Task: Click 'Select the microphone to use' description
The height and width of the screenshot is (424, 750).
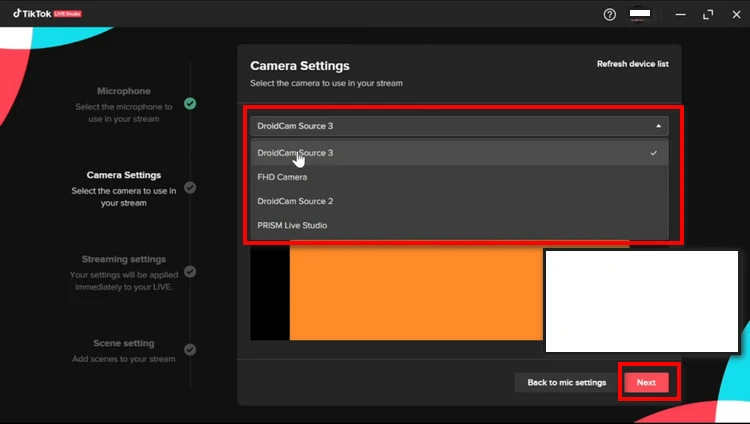Action: click(x=123, y=113)
